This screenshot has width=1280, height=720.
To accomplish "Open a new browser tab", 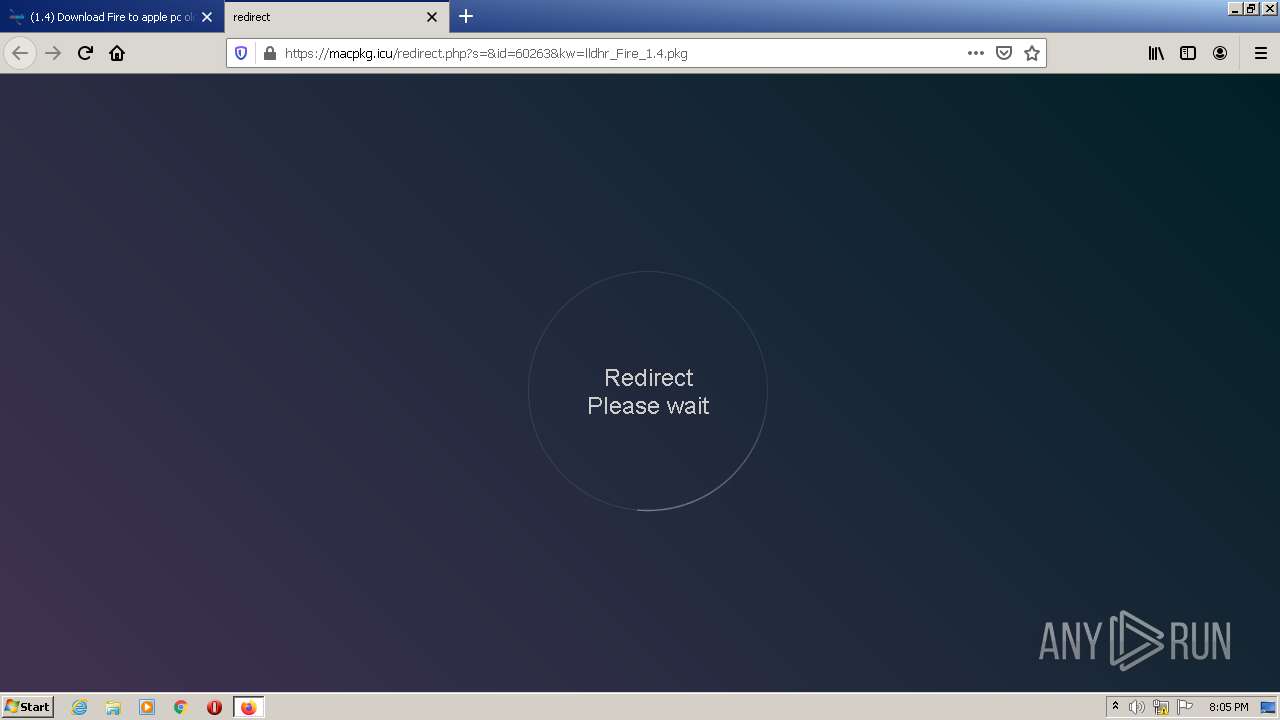I will [x=466, y=16].
